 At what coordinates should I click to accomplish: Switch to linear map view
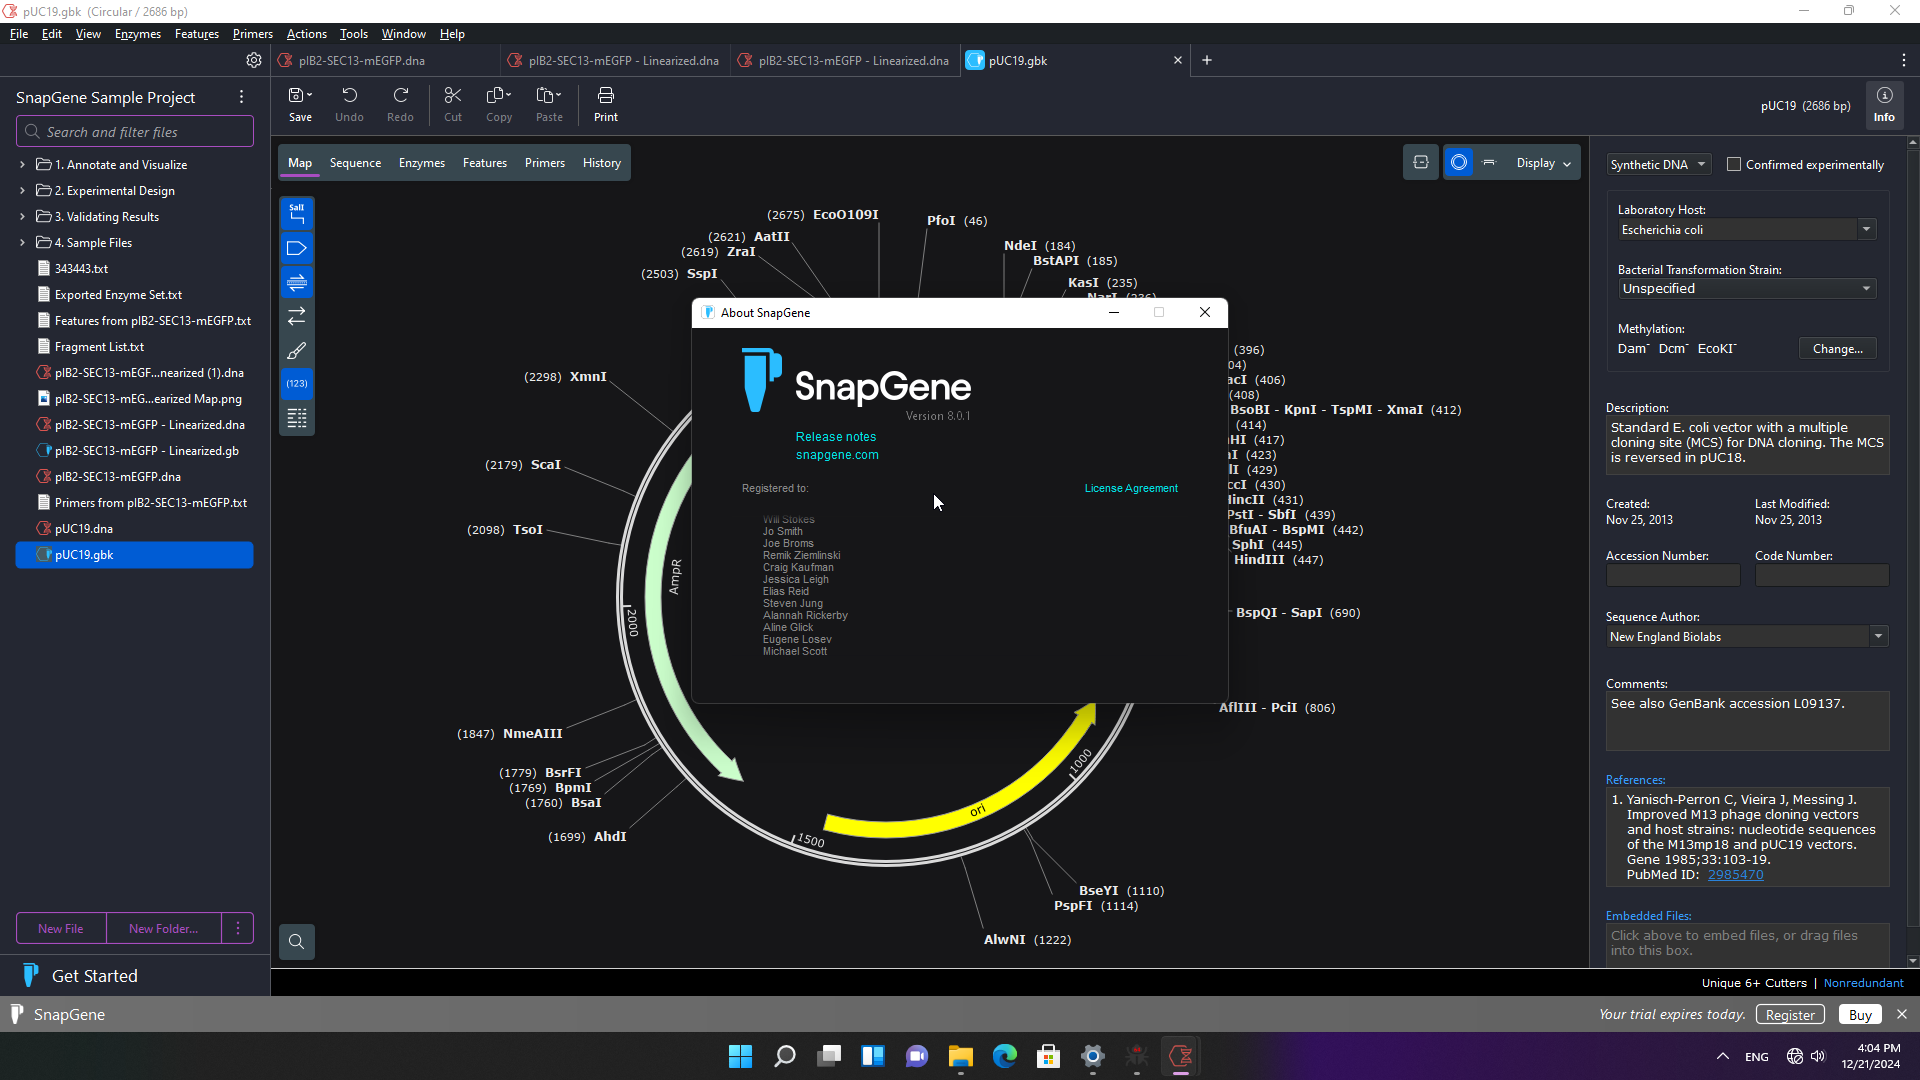pos(1489,163)
